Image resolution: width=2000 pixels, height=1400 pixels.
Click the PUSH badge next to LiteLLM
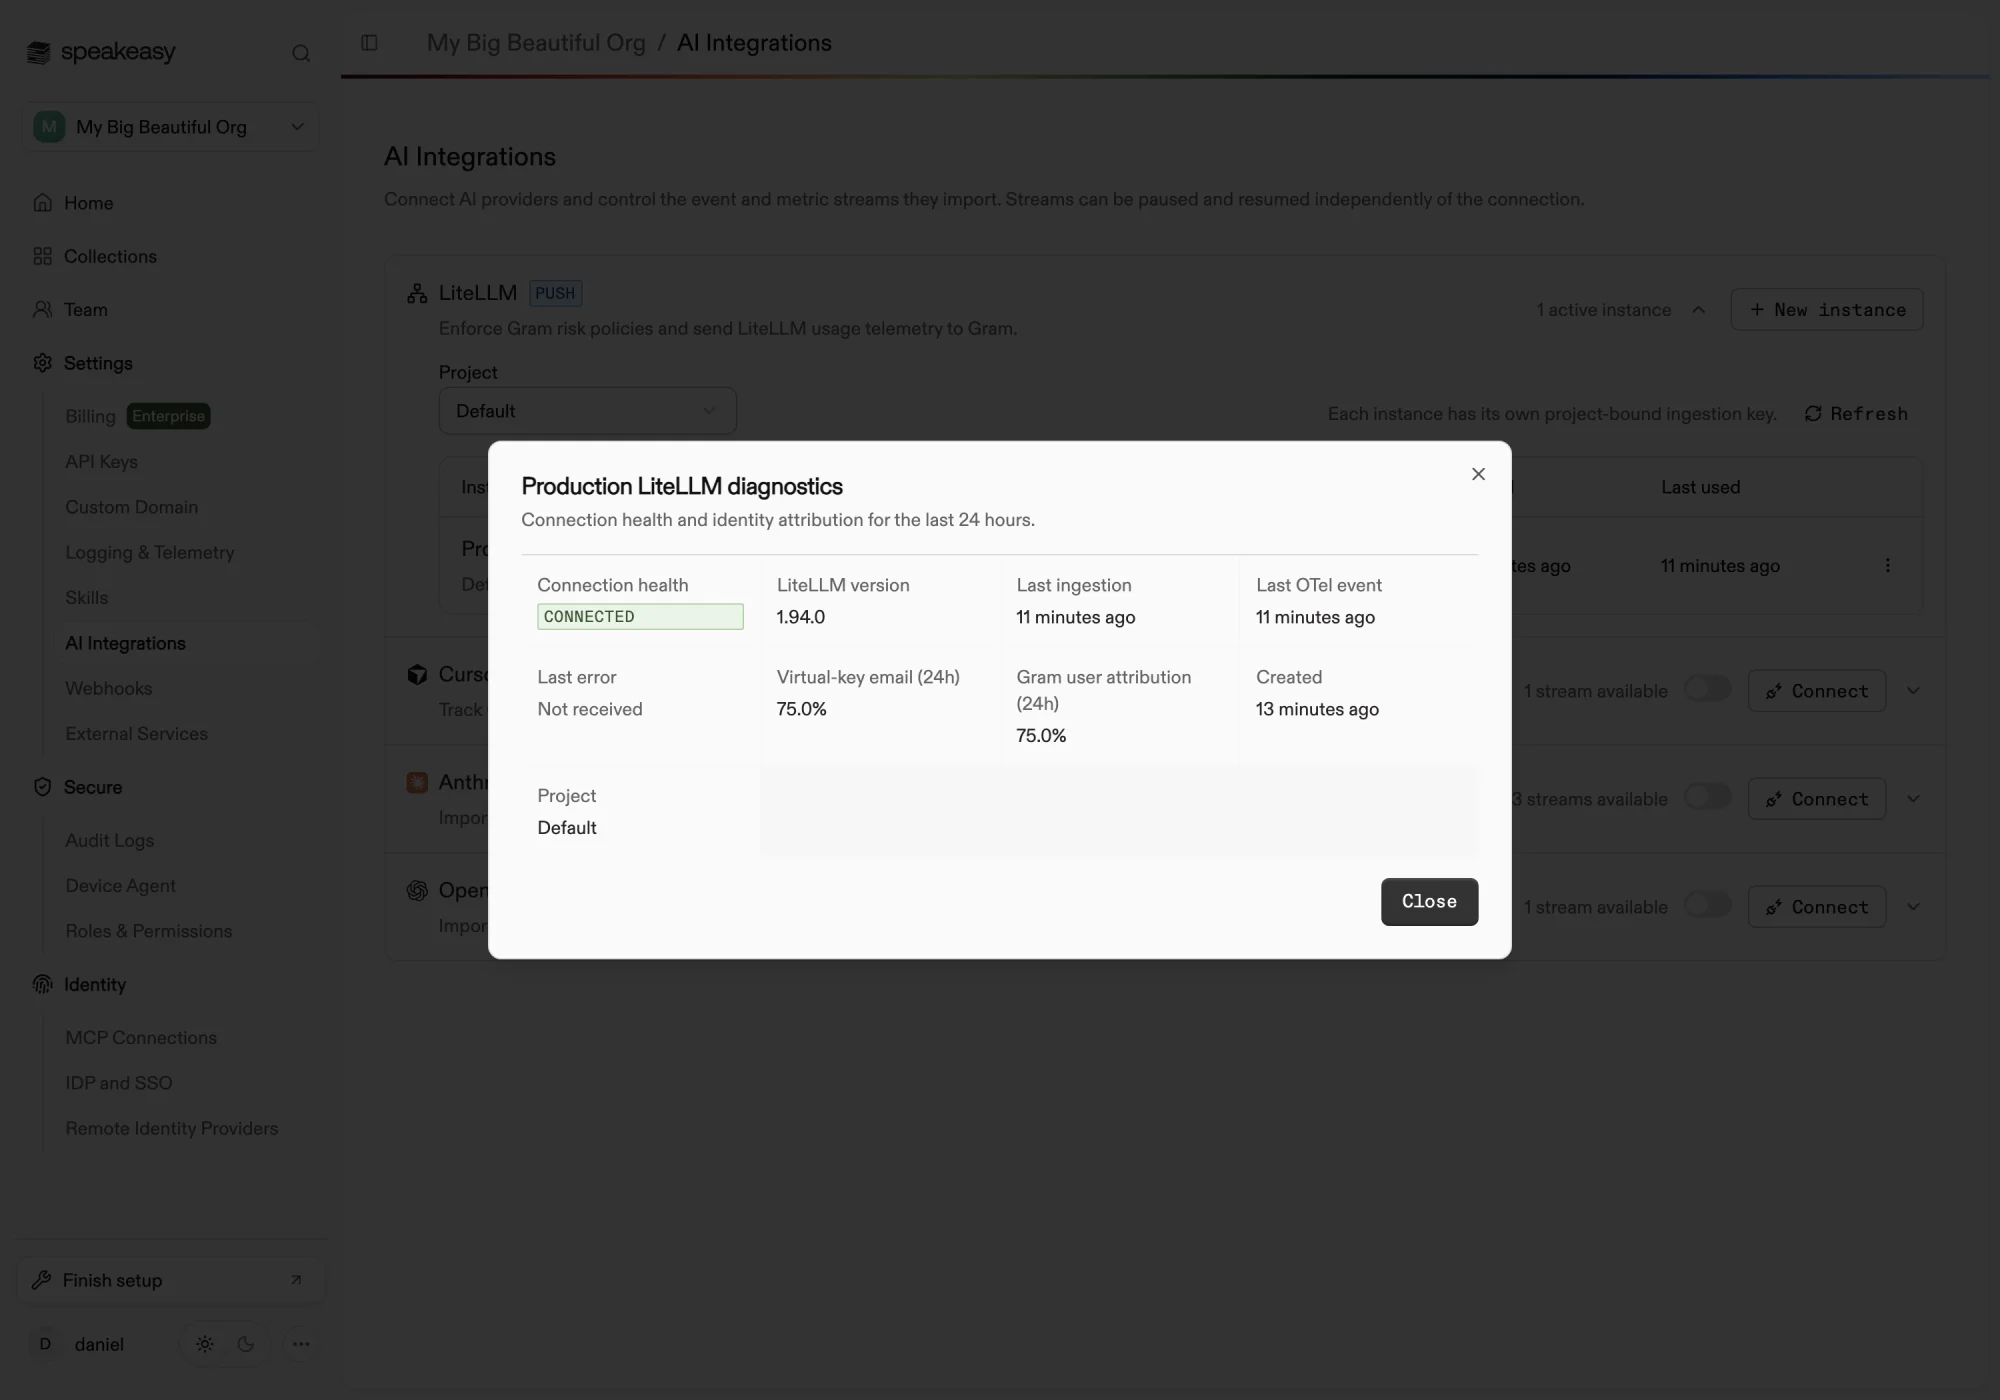tap(555, 293)
